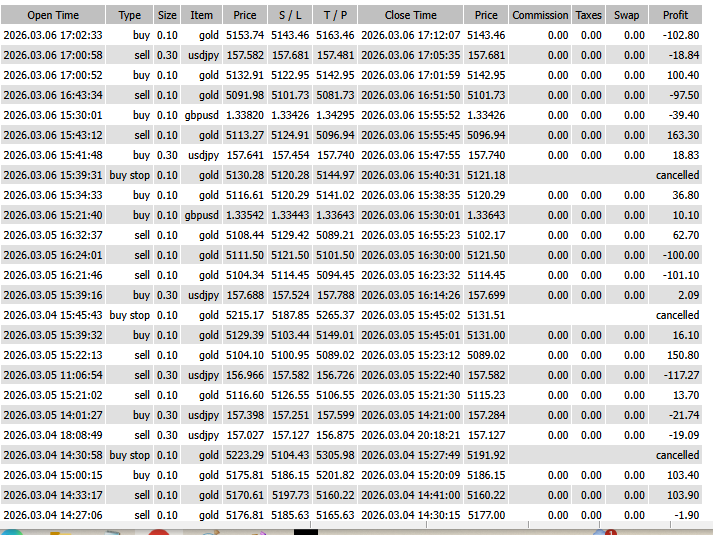The image size is (713, 535).
Task: Select the usdjpy sell opened 2026.03.04 18:08:49
Action: click(x=53, y=435)
